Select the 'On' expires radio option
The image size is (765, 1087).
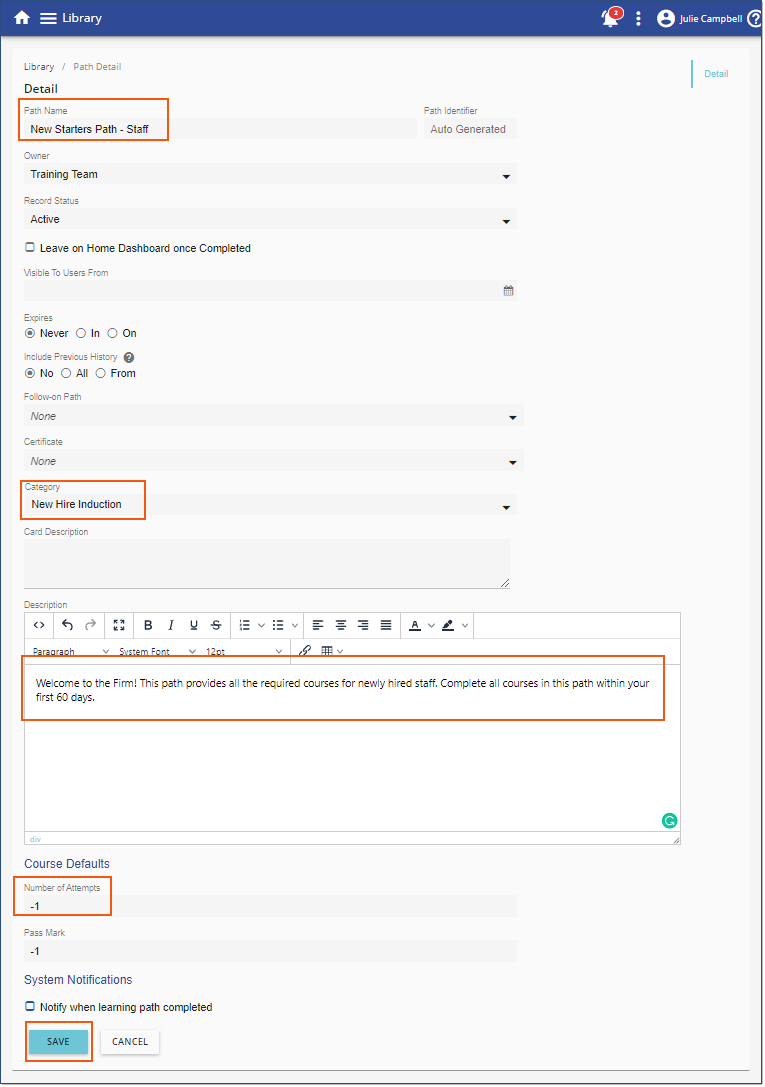113,333
